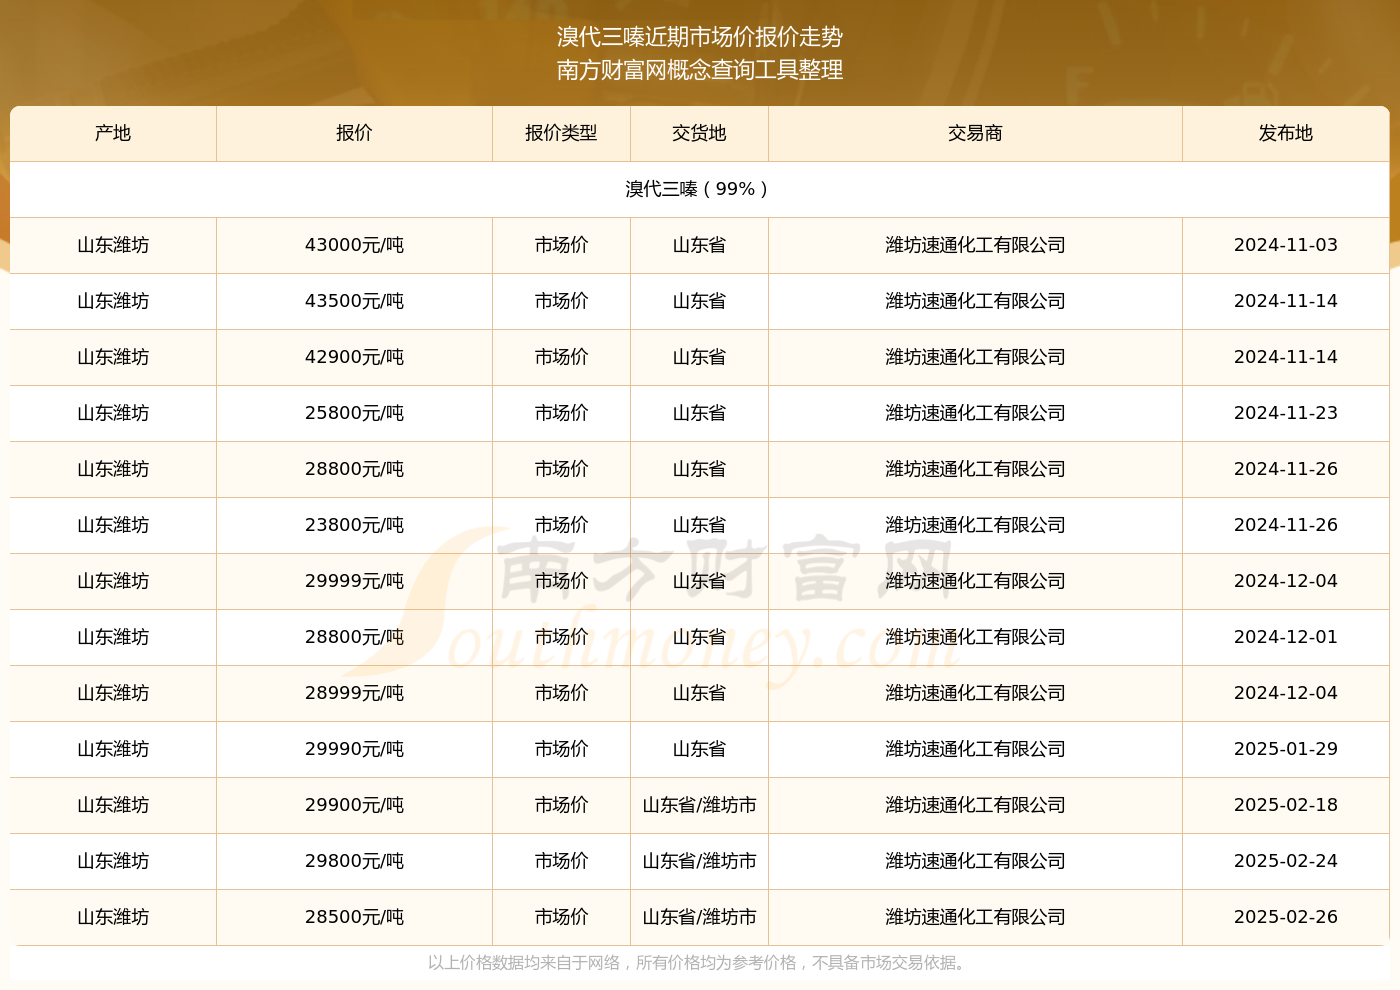Select the 溴代三嗪（99%）section row
1400x990 pixels.
tap(699, 189)
